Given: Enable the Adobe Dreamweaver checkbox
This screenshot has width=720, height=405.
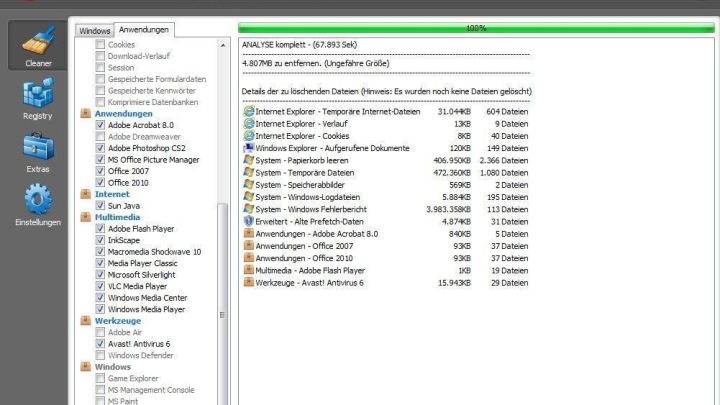Looking at the screenshot, I should [x=100, y=136].
